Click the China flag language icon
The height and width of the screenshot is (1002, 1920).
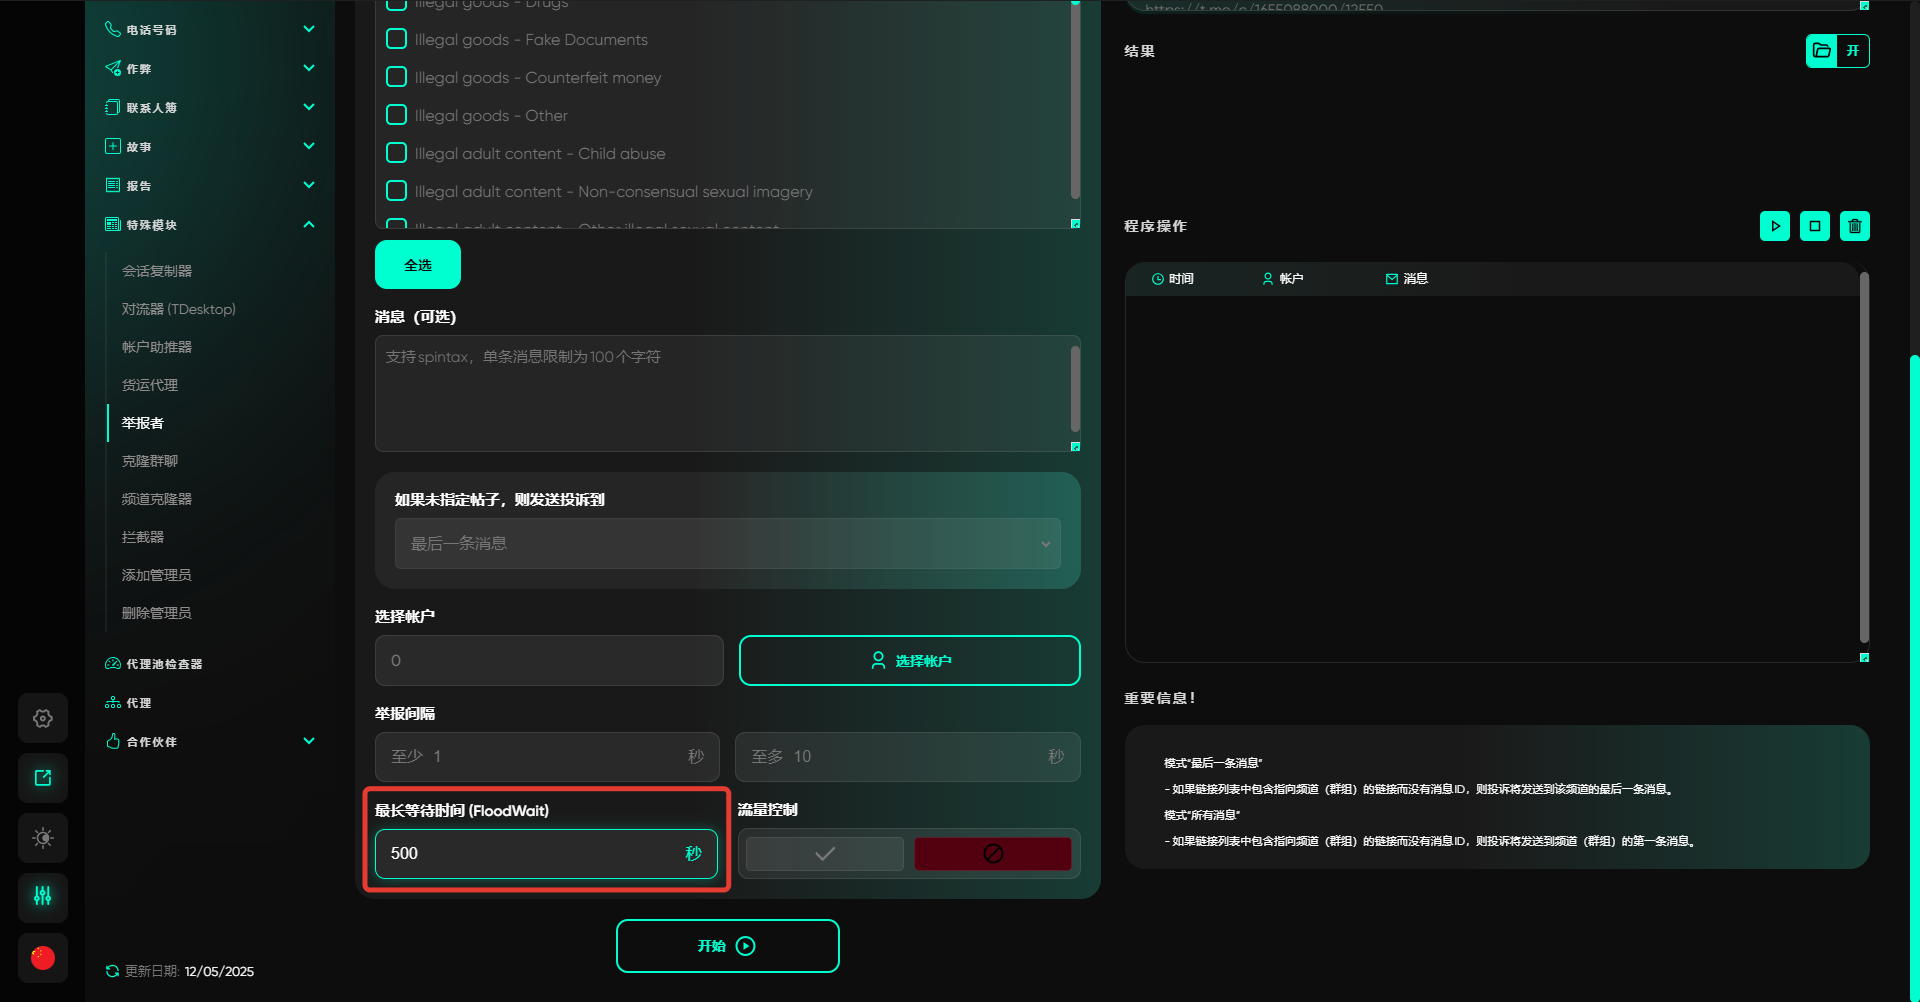tap(43, 958)
